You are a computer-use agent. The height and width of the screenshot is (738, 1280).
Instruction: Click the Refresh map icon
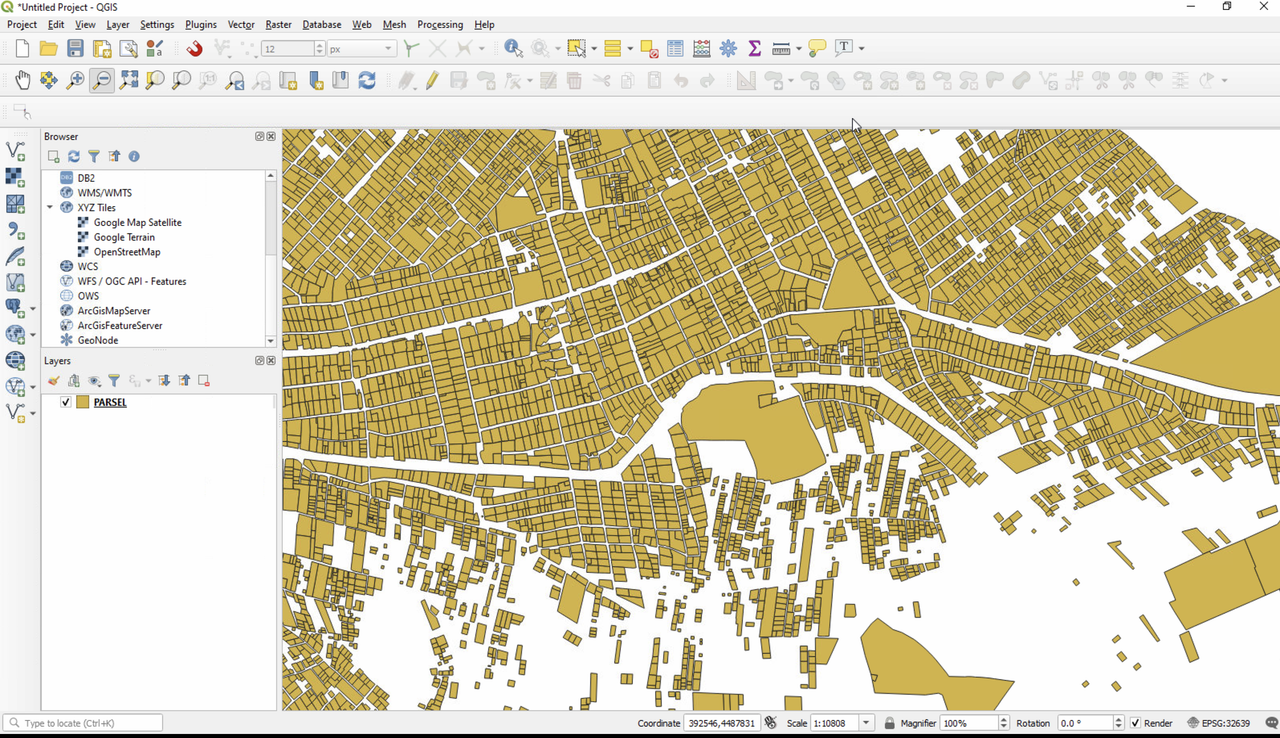[367, 81]
